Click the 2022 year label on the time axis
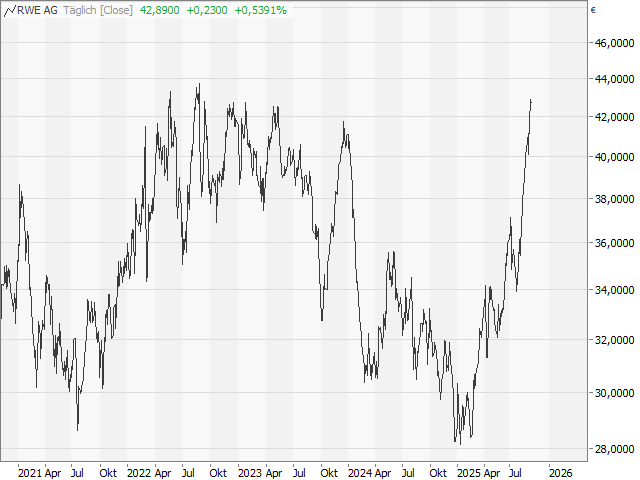 pos(139,473)
